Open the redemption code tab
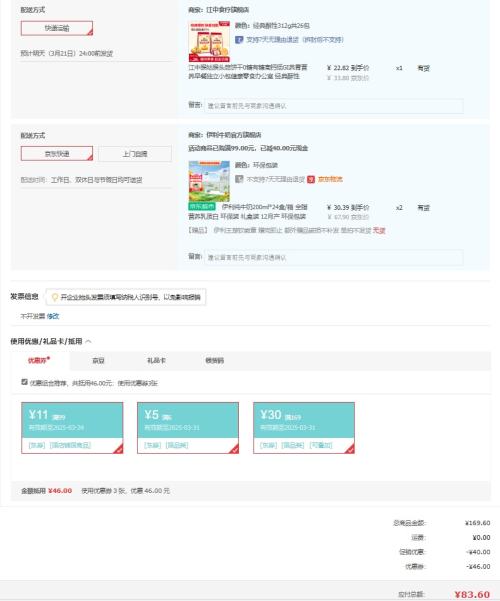This screenshot has height=601, width=500. [x=215, y=361]
